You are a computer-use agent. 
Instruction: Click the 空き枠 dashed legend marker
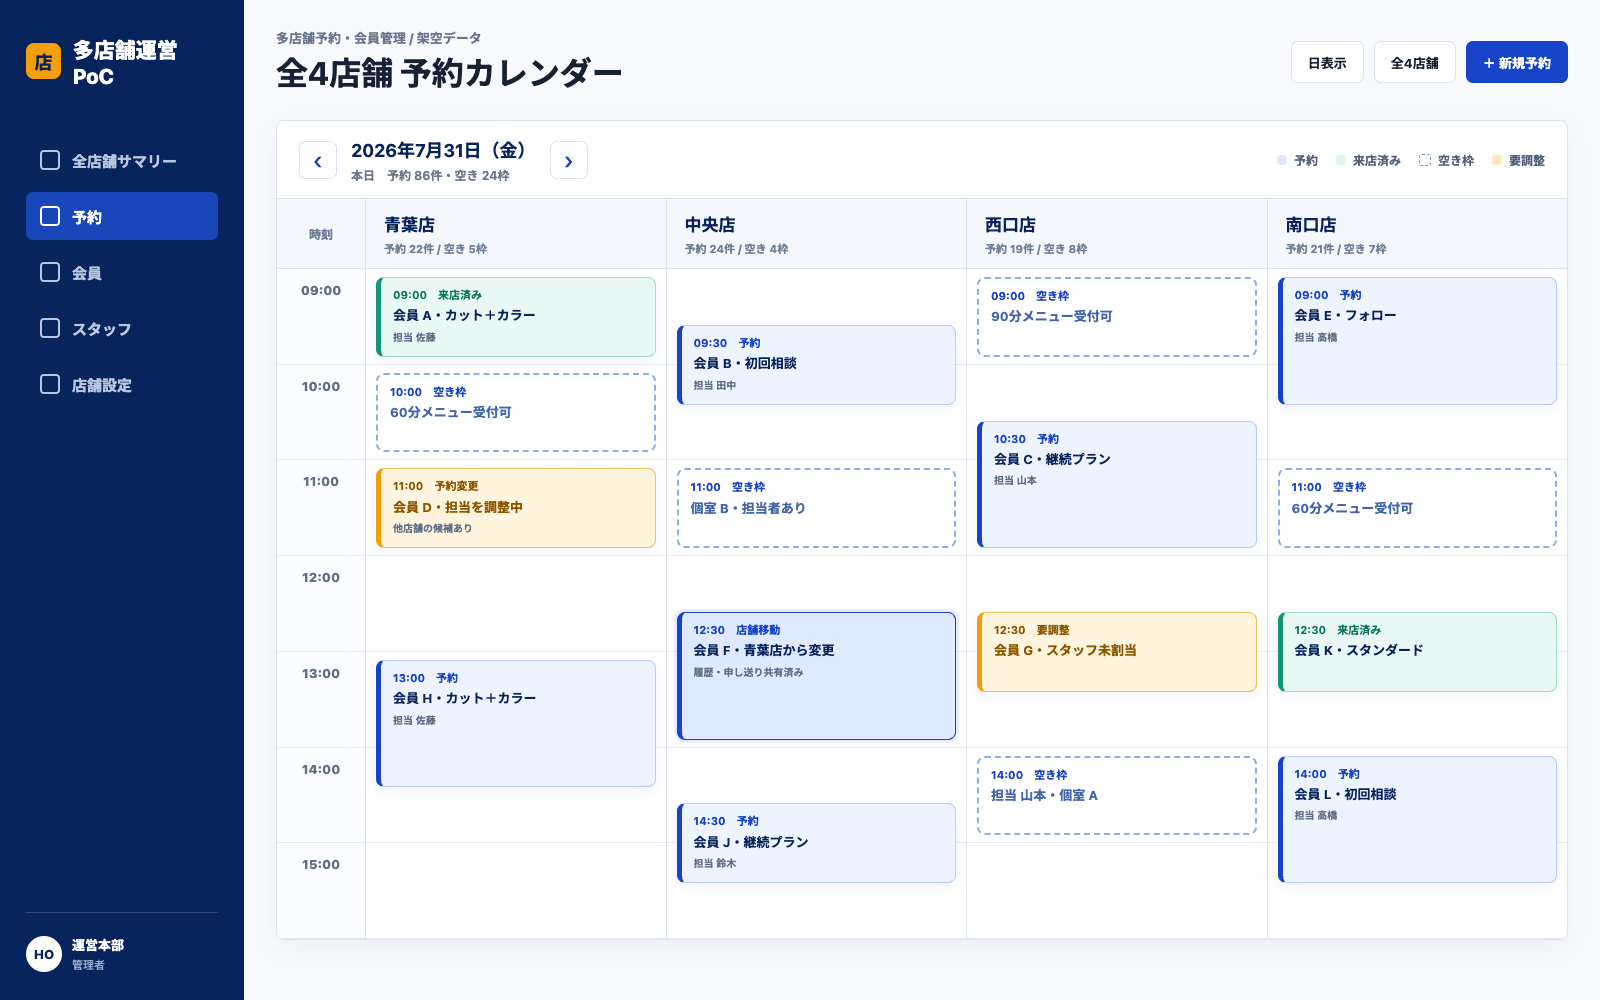tap(1425, 160)
